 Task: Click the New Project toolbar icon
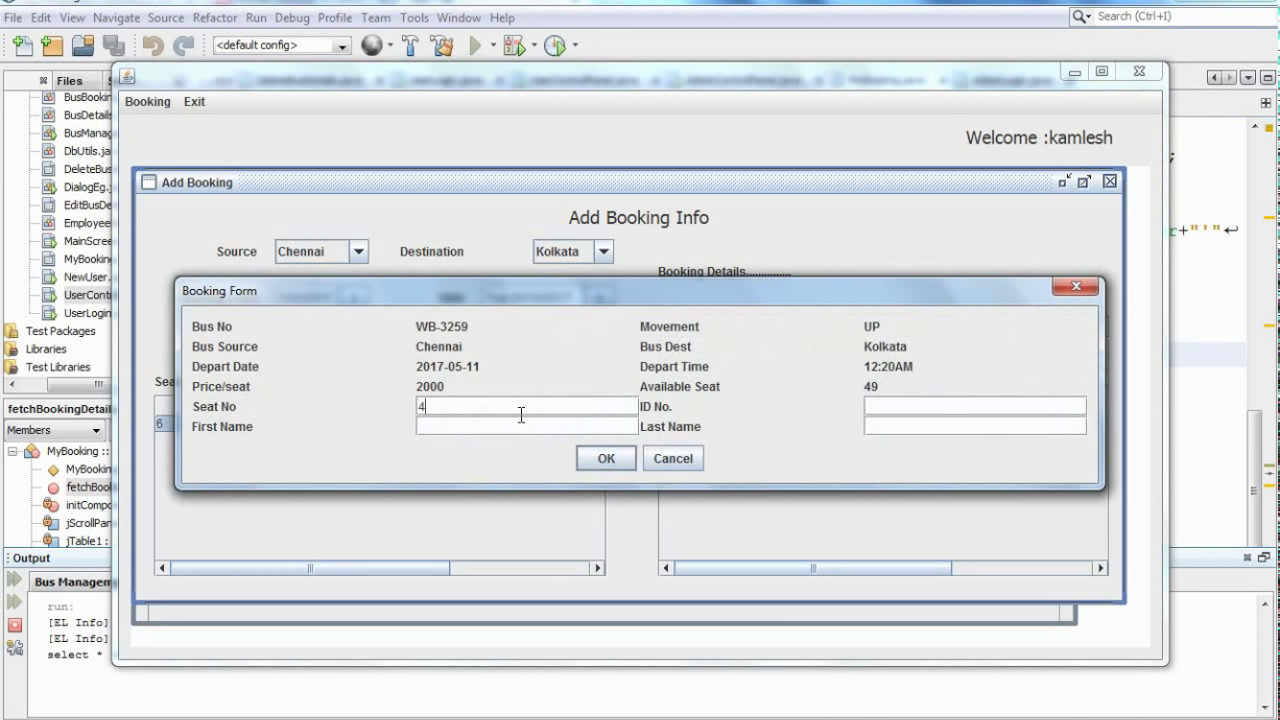pyautogui.click(x=52, y=45)
